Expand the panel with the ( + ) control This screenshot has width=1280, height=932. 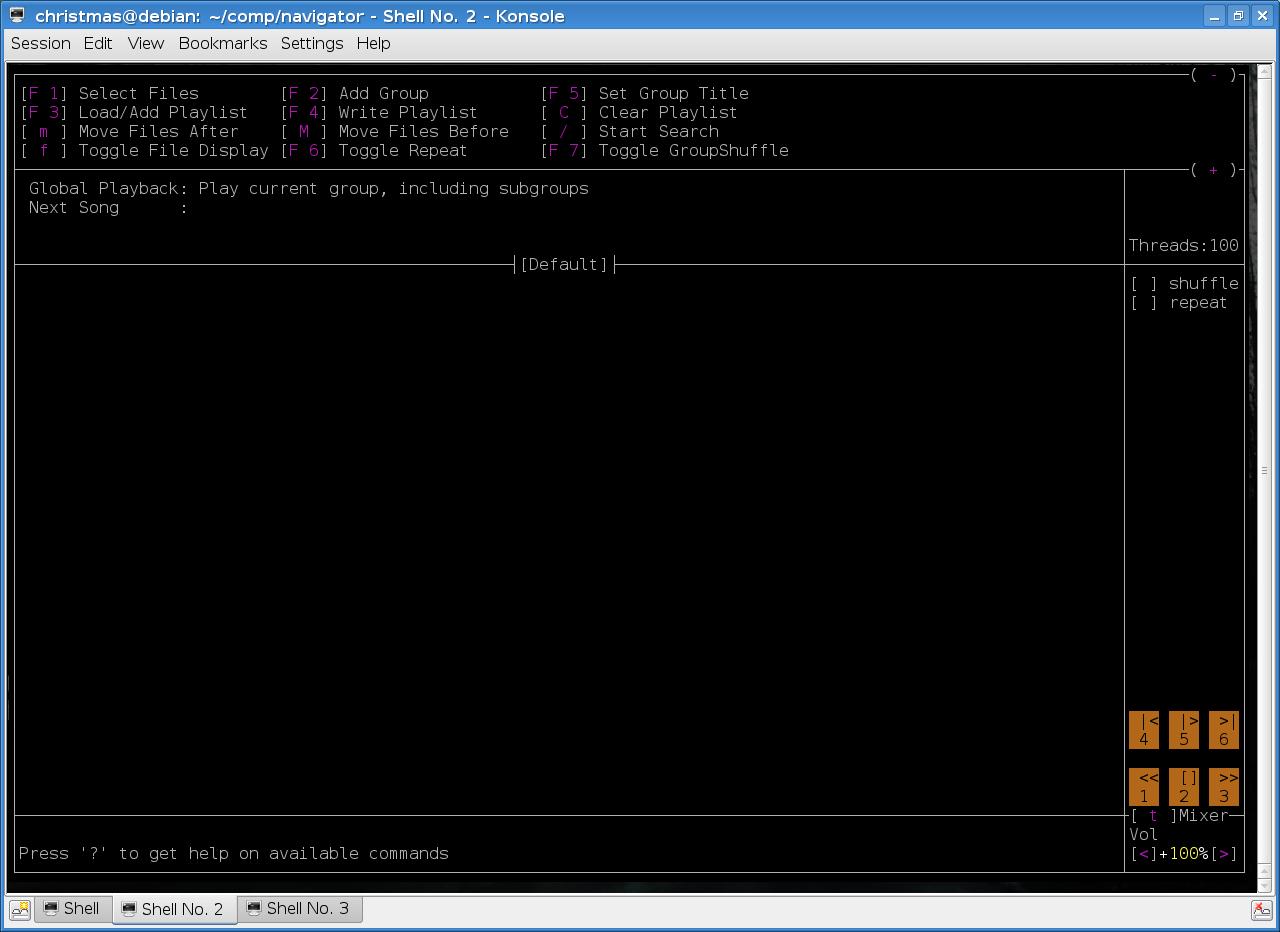tap(1213, 170)
